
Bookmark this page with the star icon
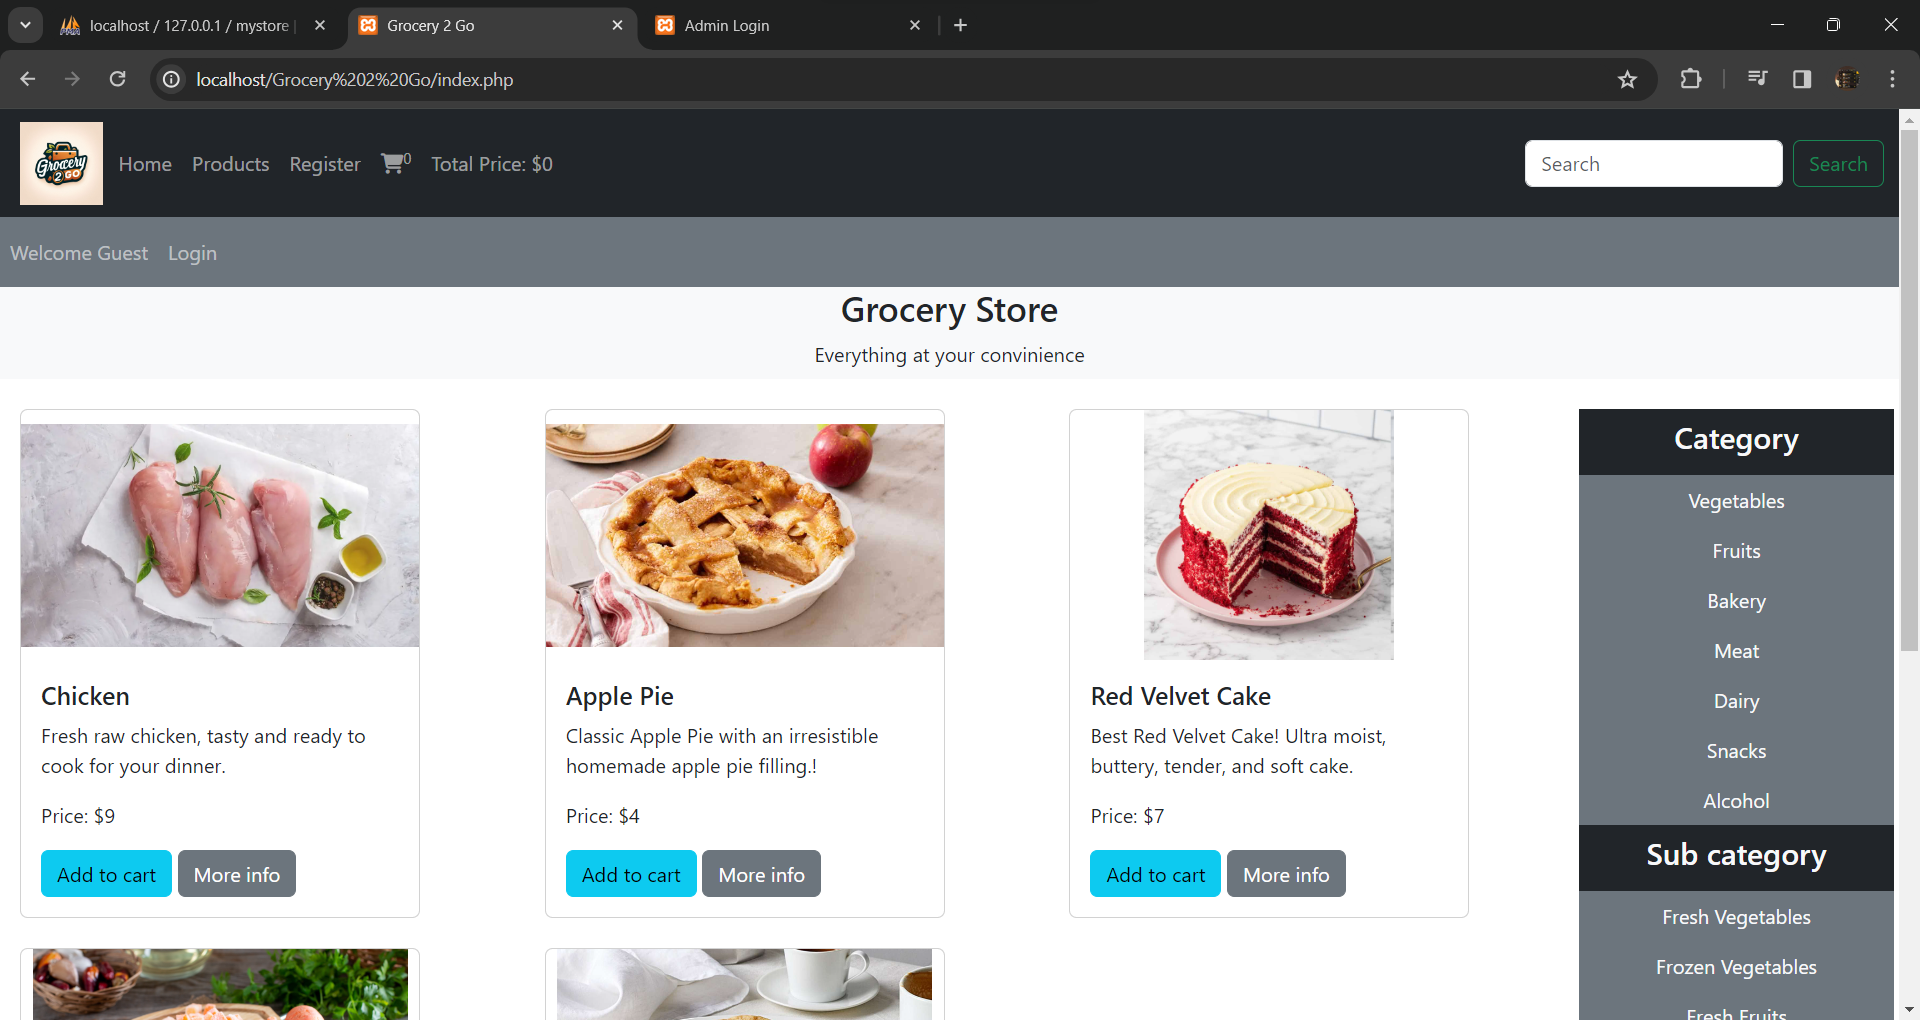(x=1627, y=79)
